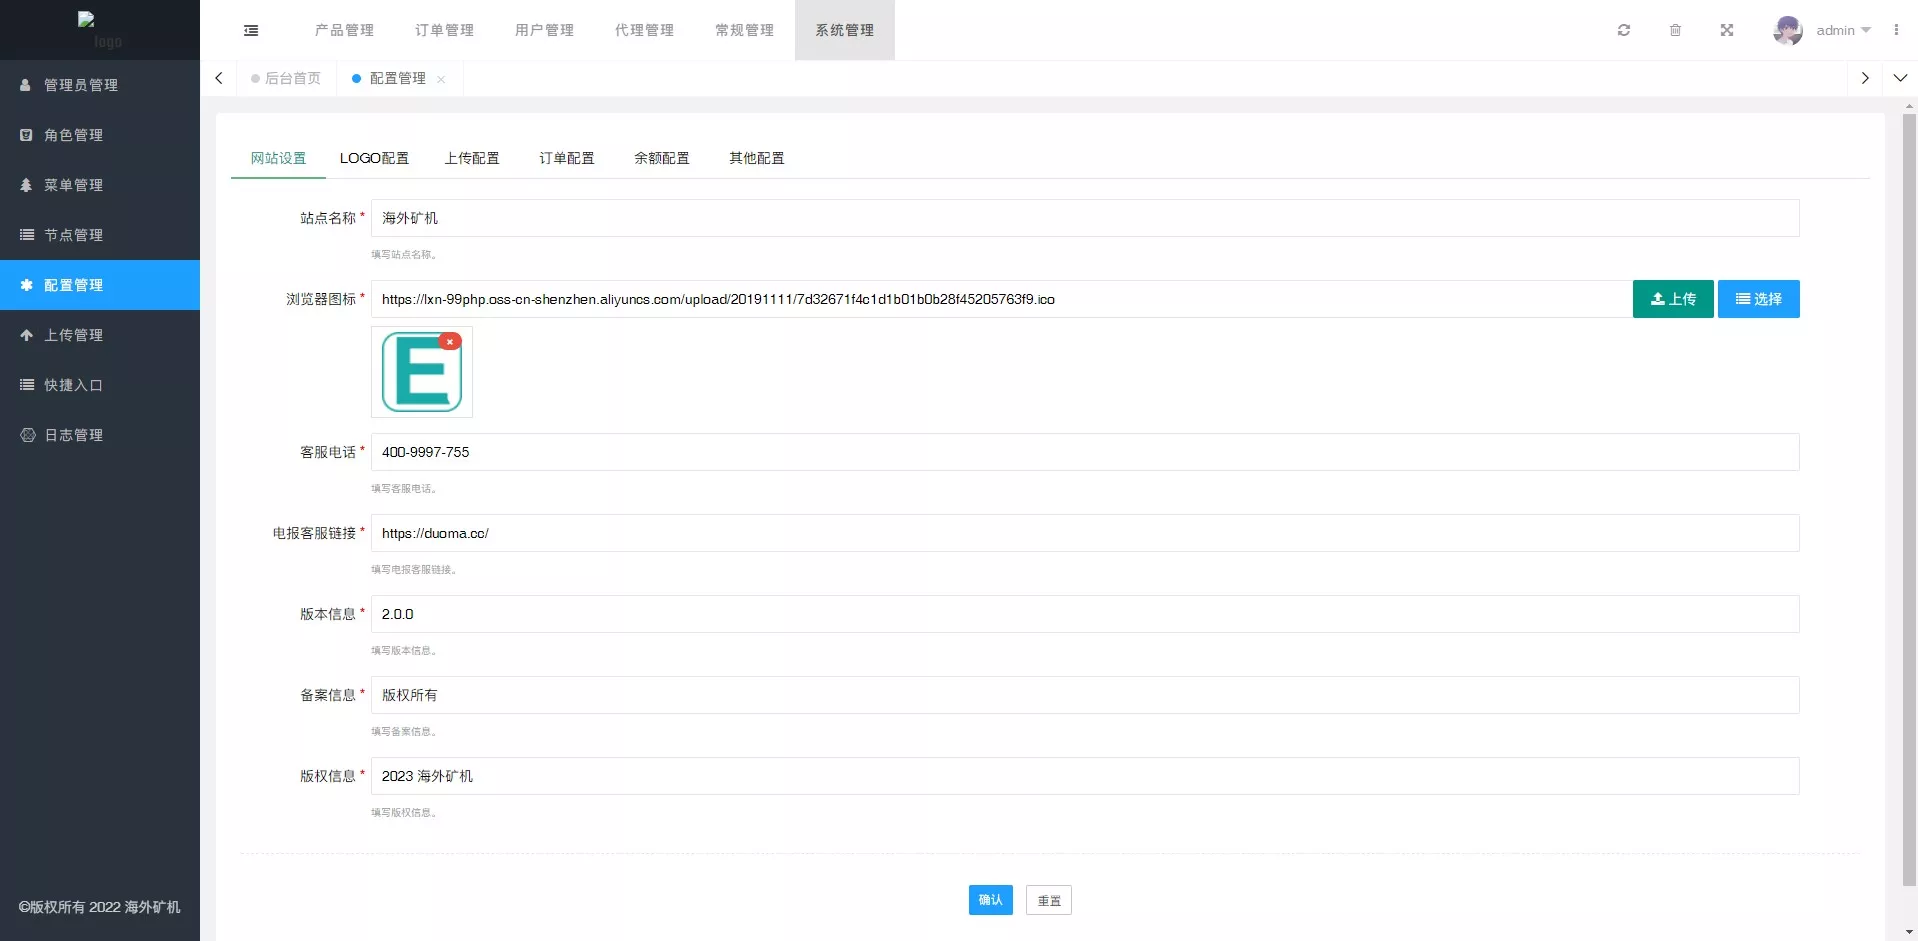Open the 订单管理 top menu
The height and width of the screenshot is (941, 1918).
coord(444,30)
